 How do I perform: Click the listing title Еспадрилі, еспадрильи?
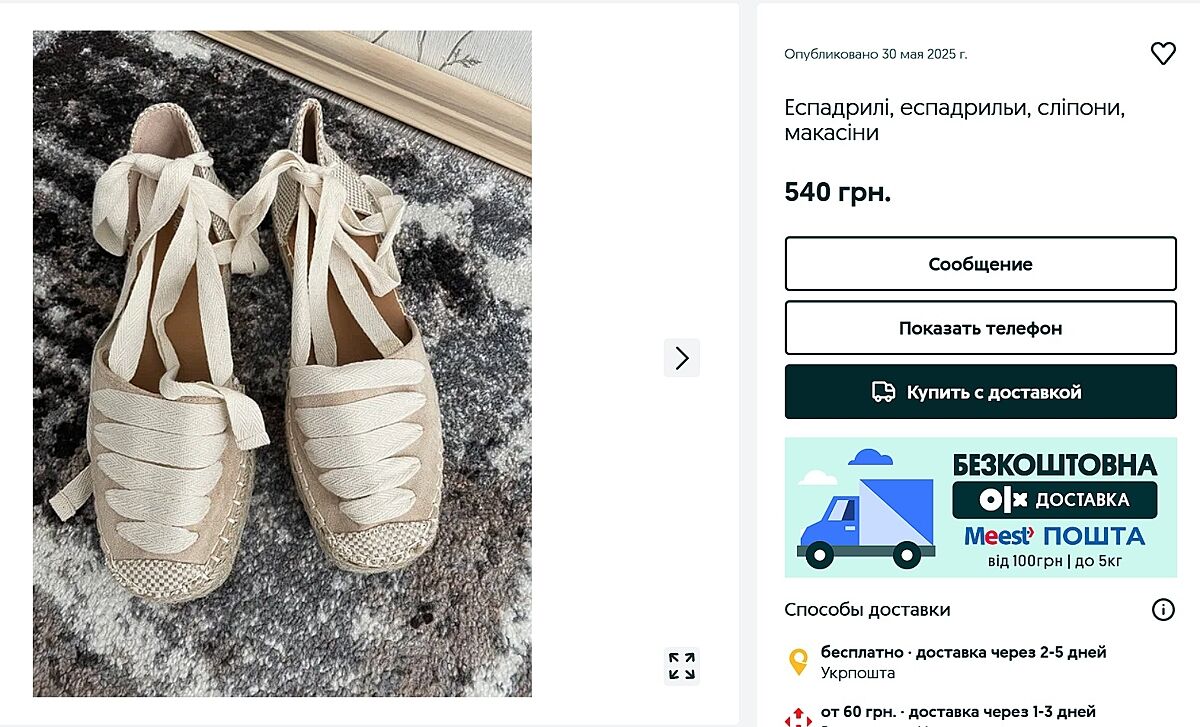coord(954,120)
